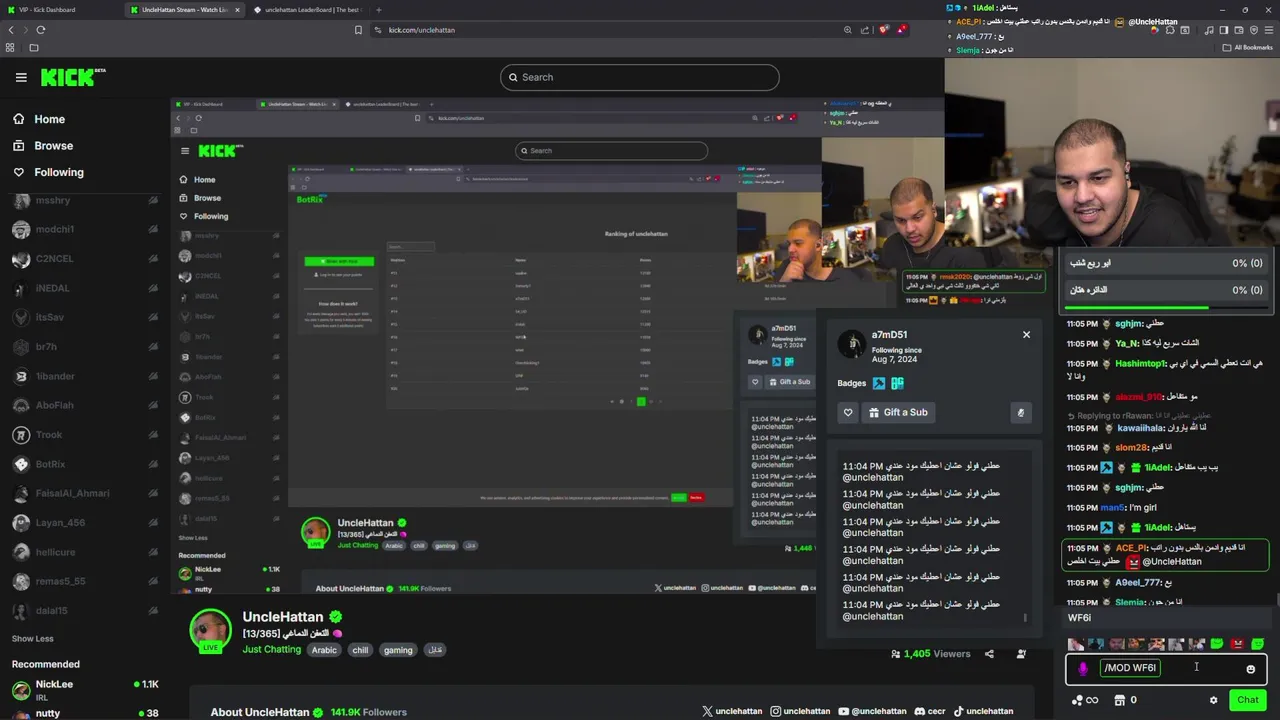This screenshot has height=720, width=1280.
Task: Click UncleHattan live avatar
Action: point(210,629)
